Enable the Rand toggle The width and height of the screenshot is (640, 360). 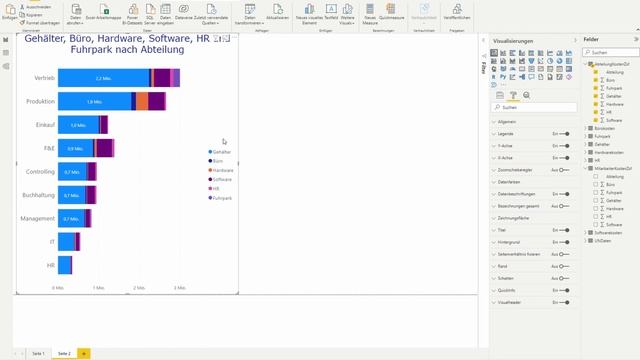tap(564, 266)
